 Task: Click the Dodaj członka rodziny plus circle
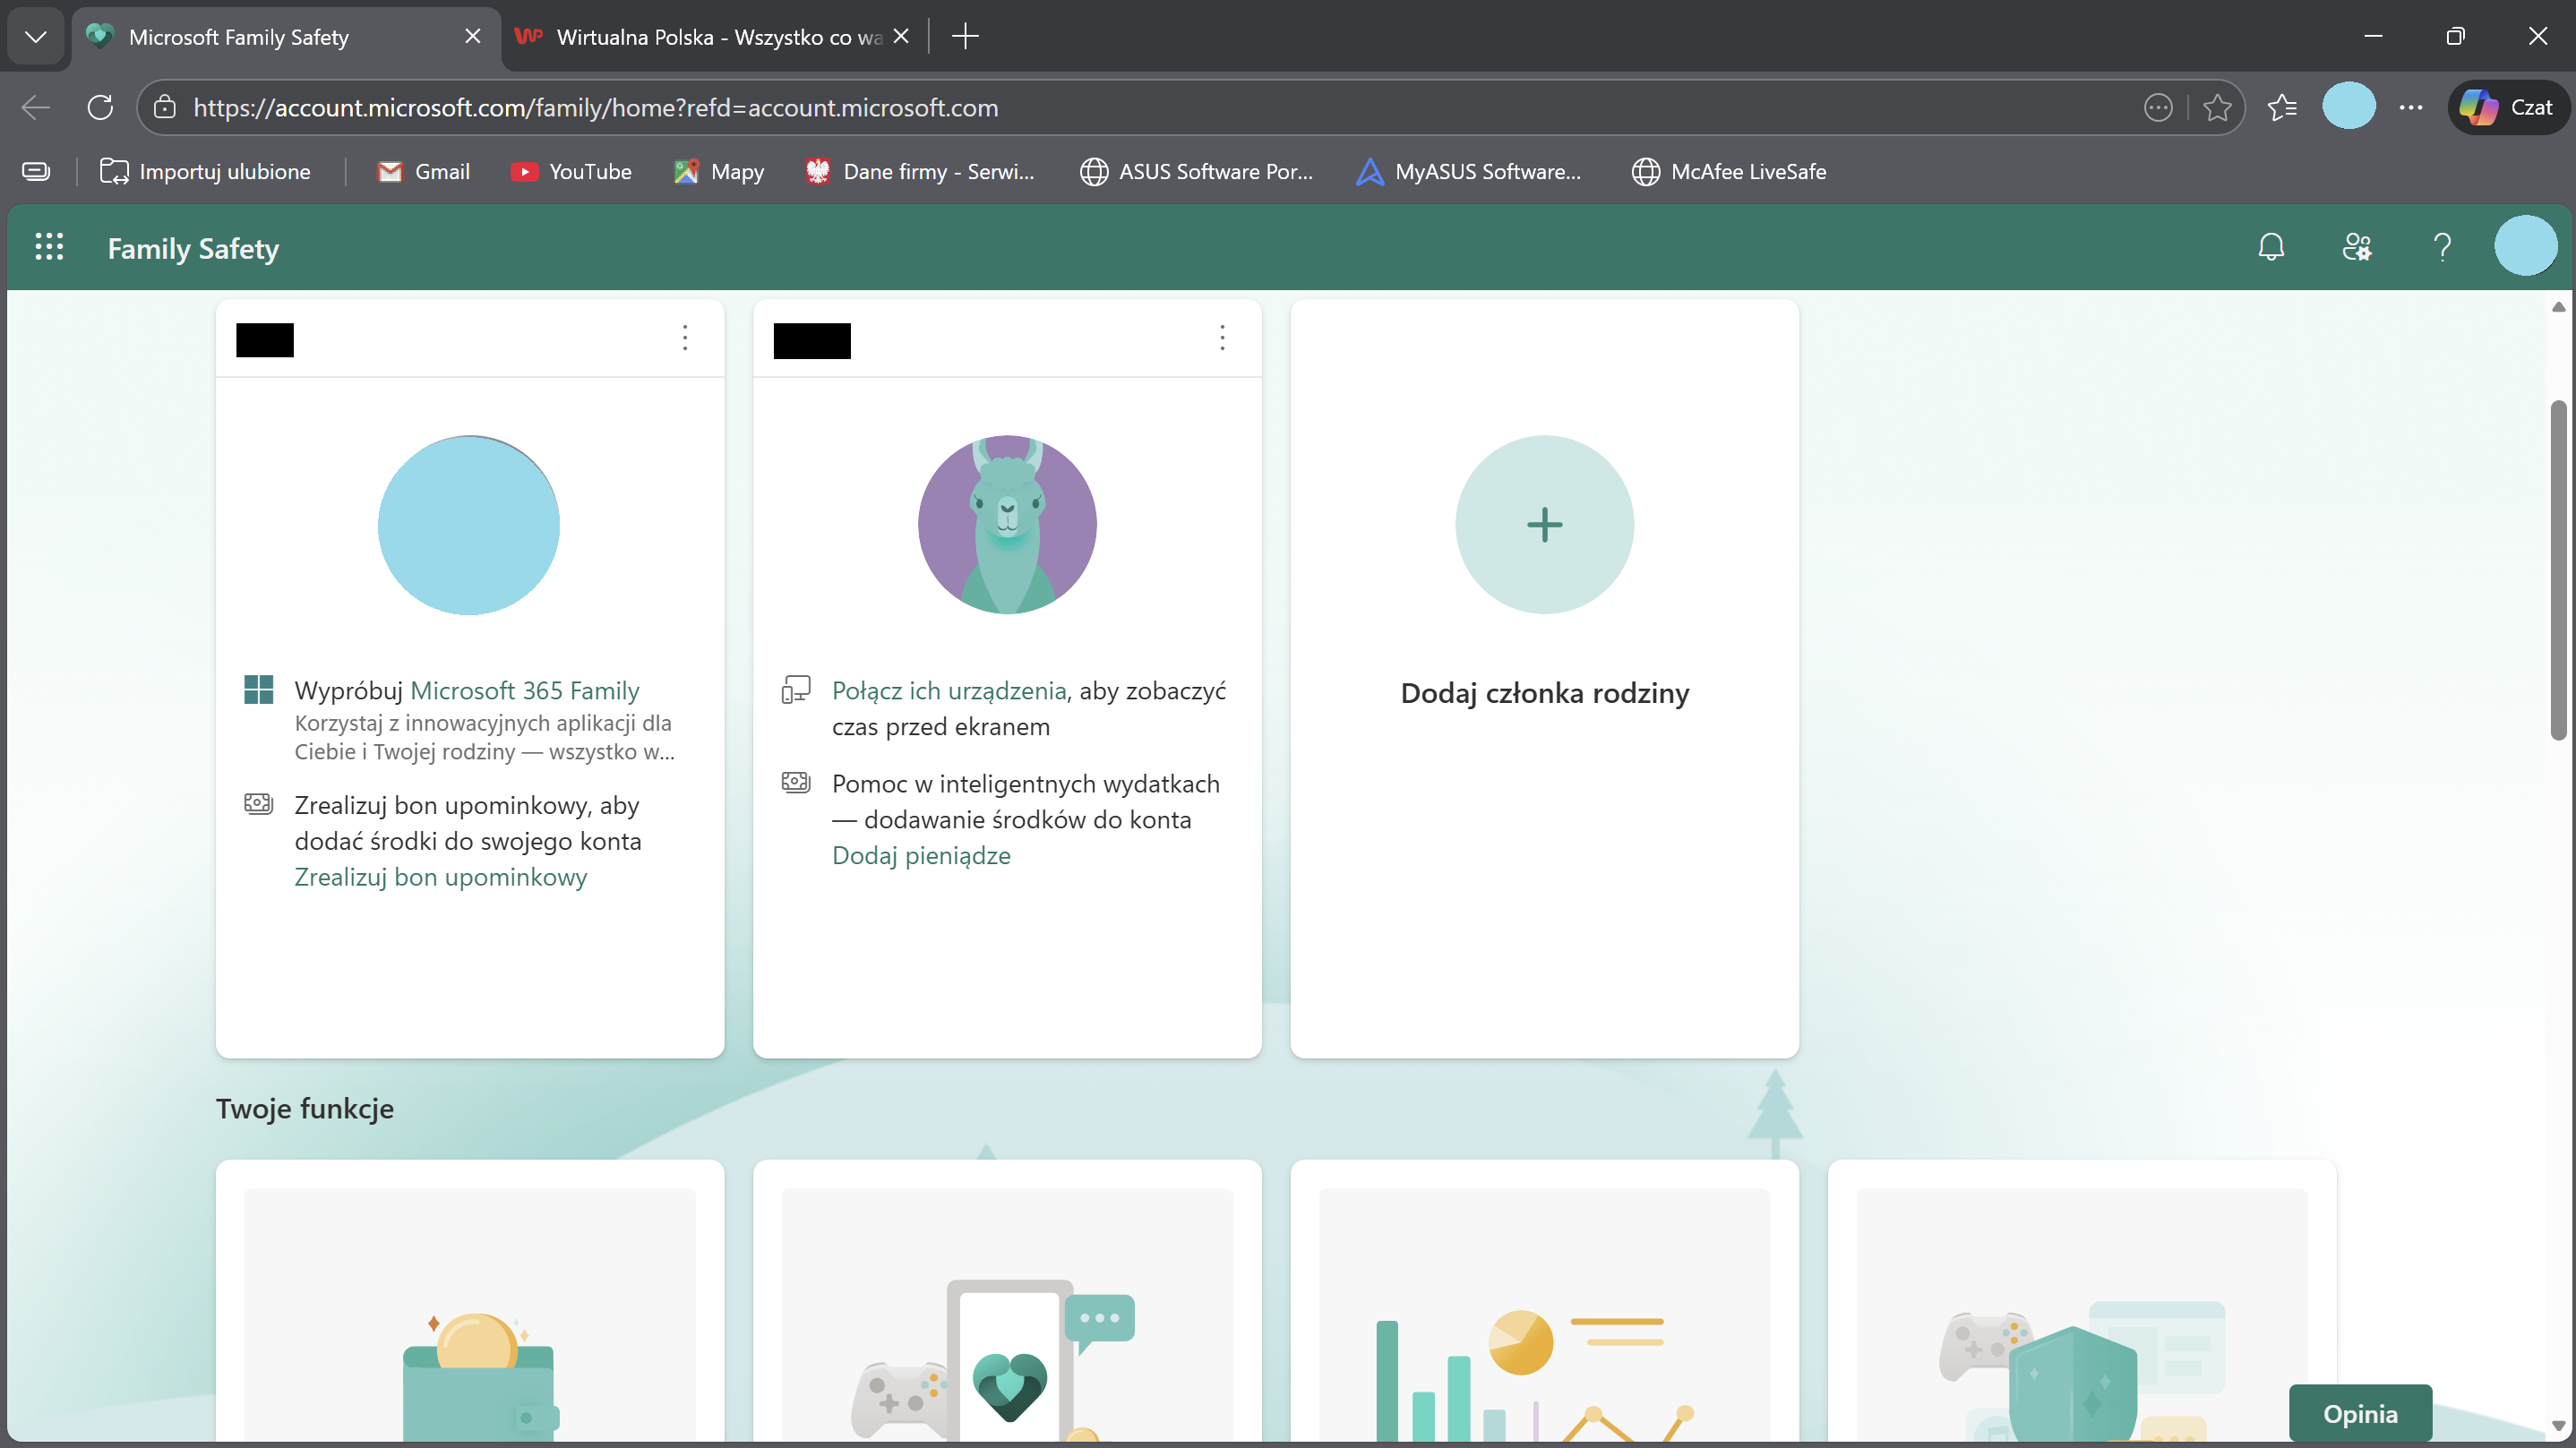pos(1544,525)
